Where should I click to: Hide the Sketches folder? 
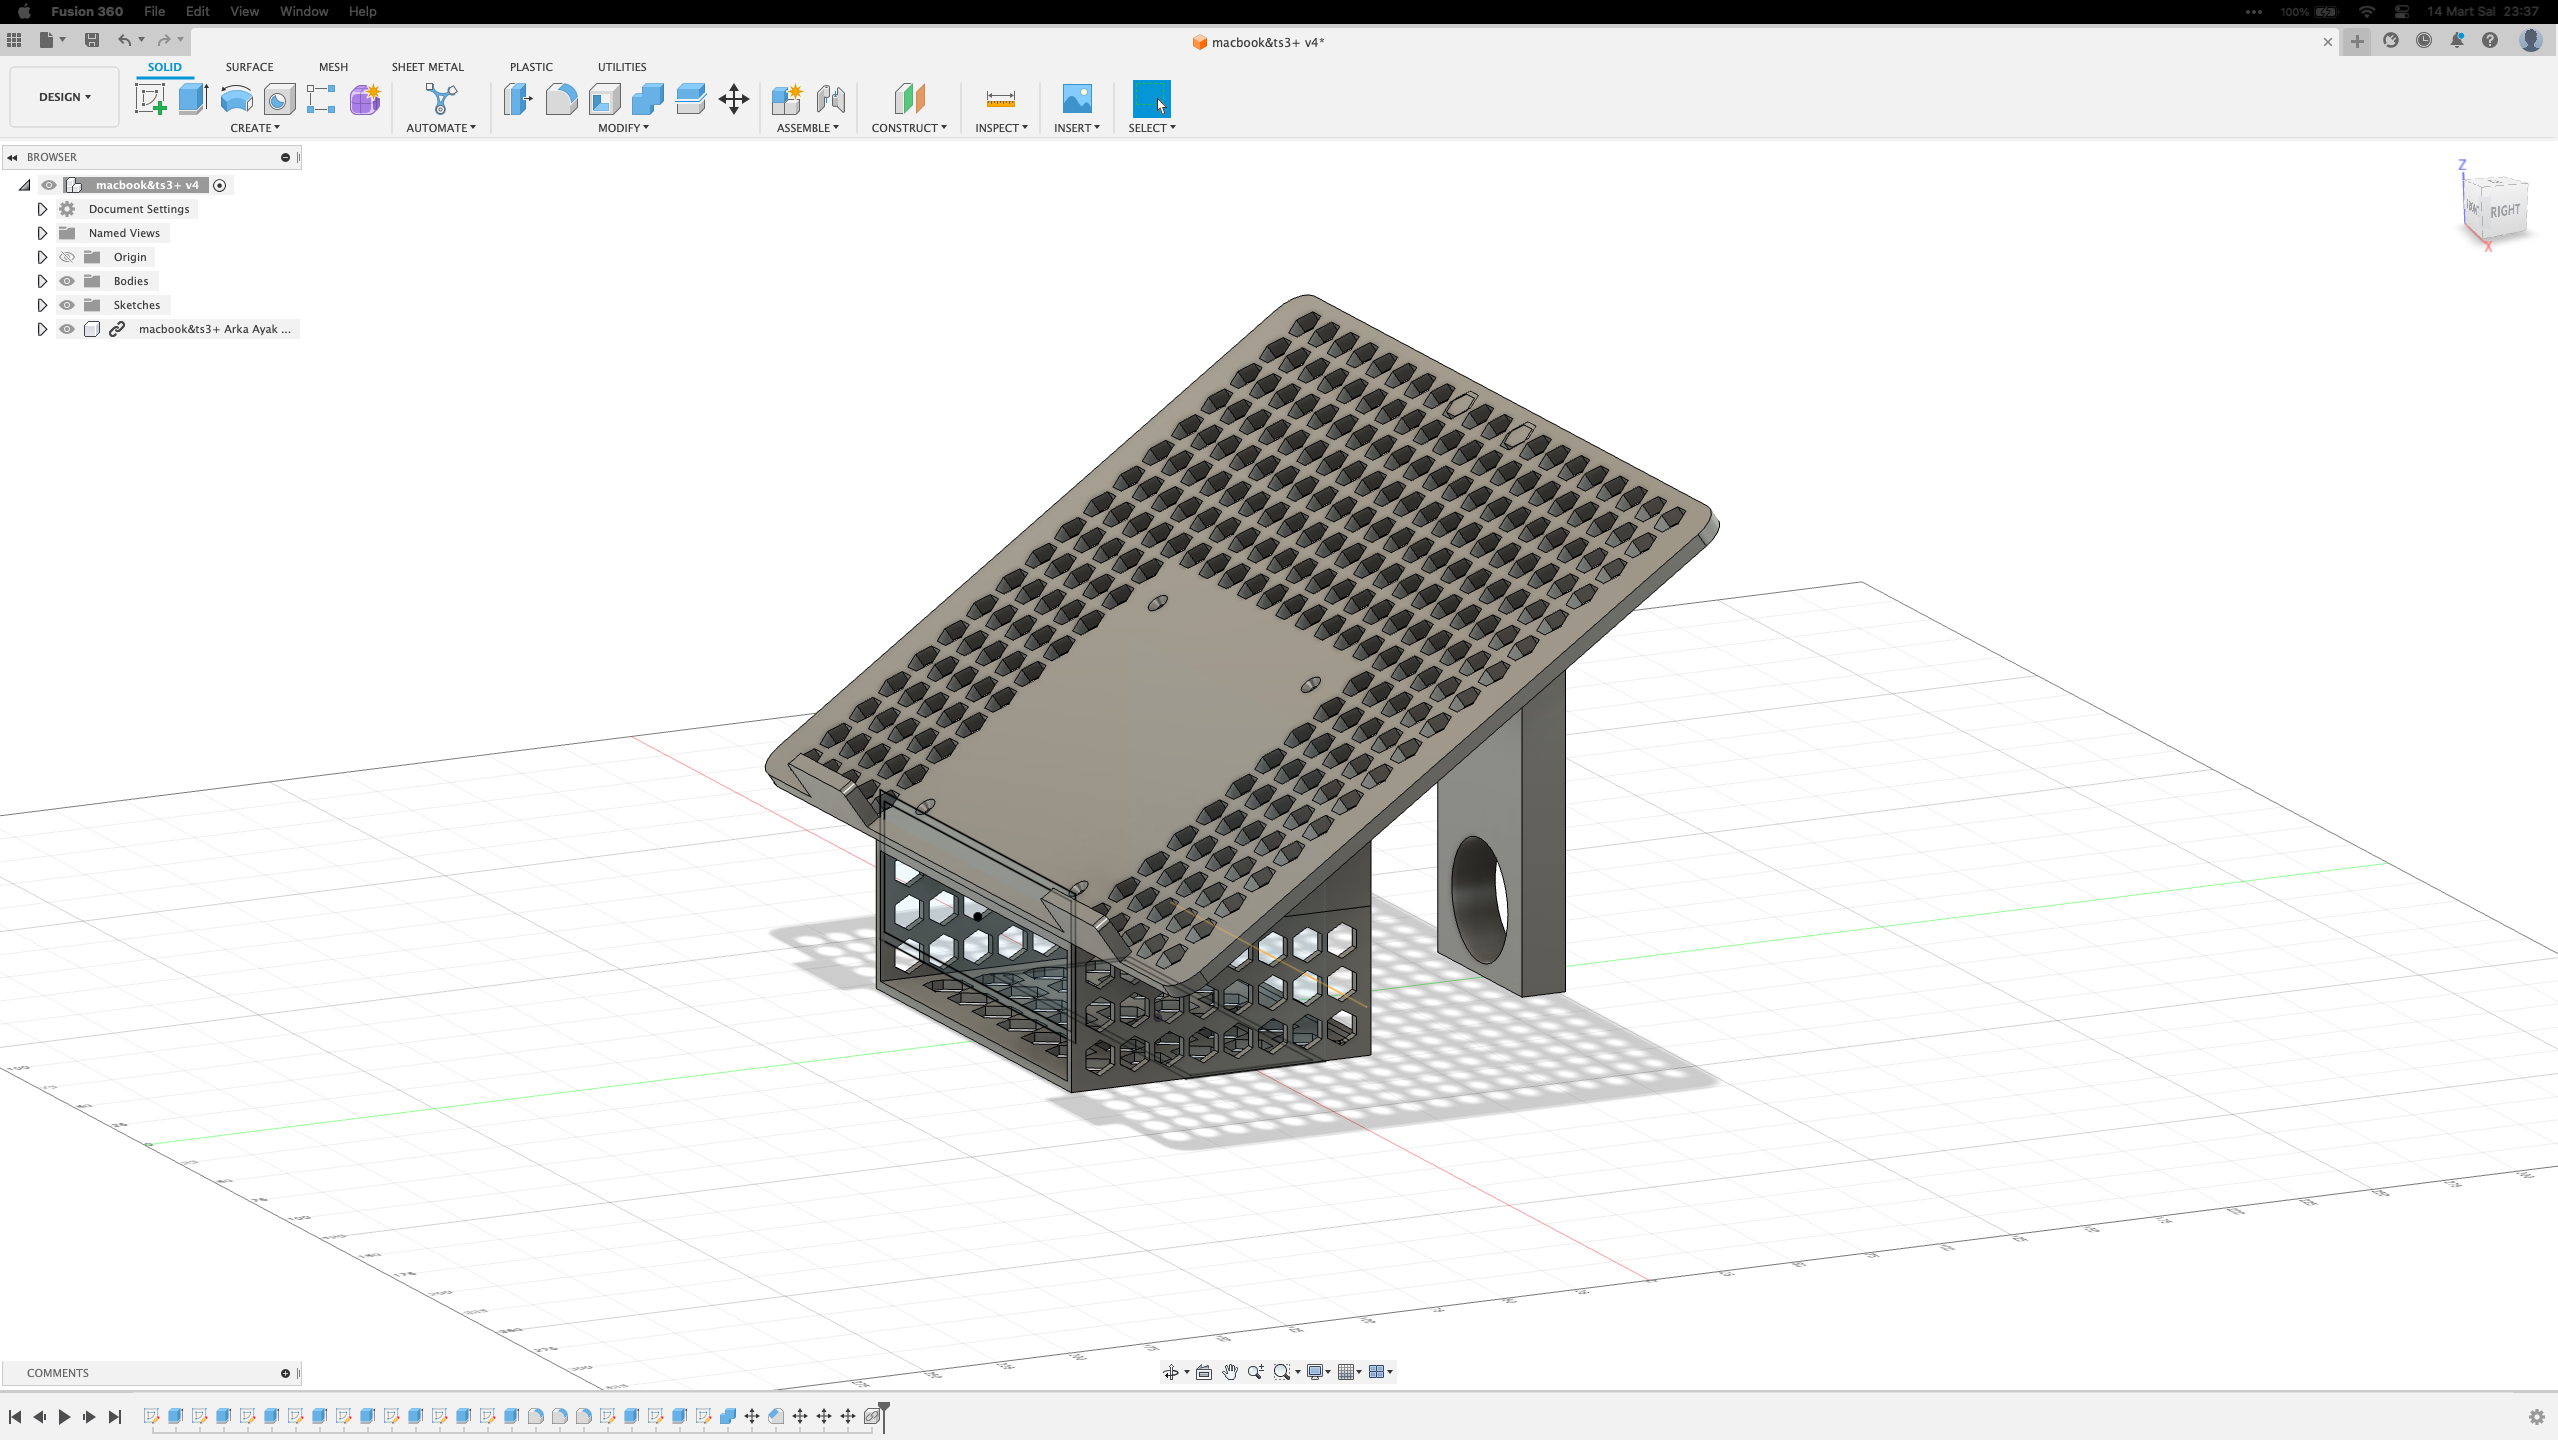pos(67,305)
